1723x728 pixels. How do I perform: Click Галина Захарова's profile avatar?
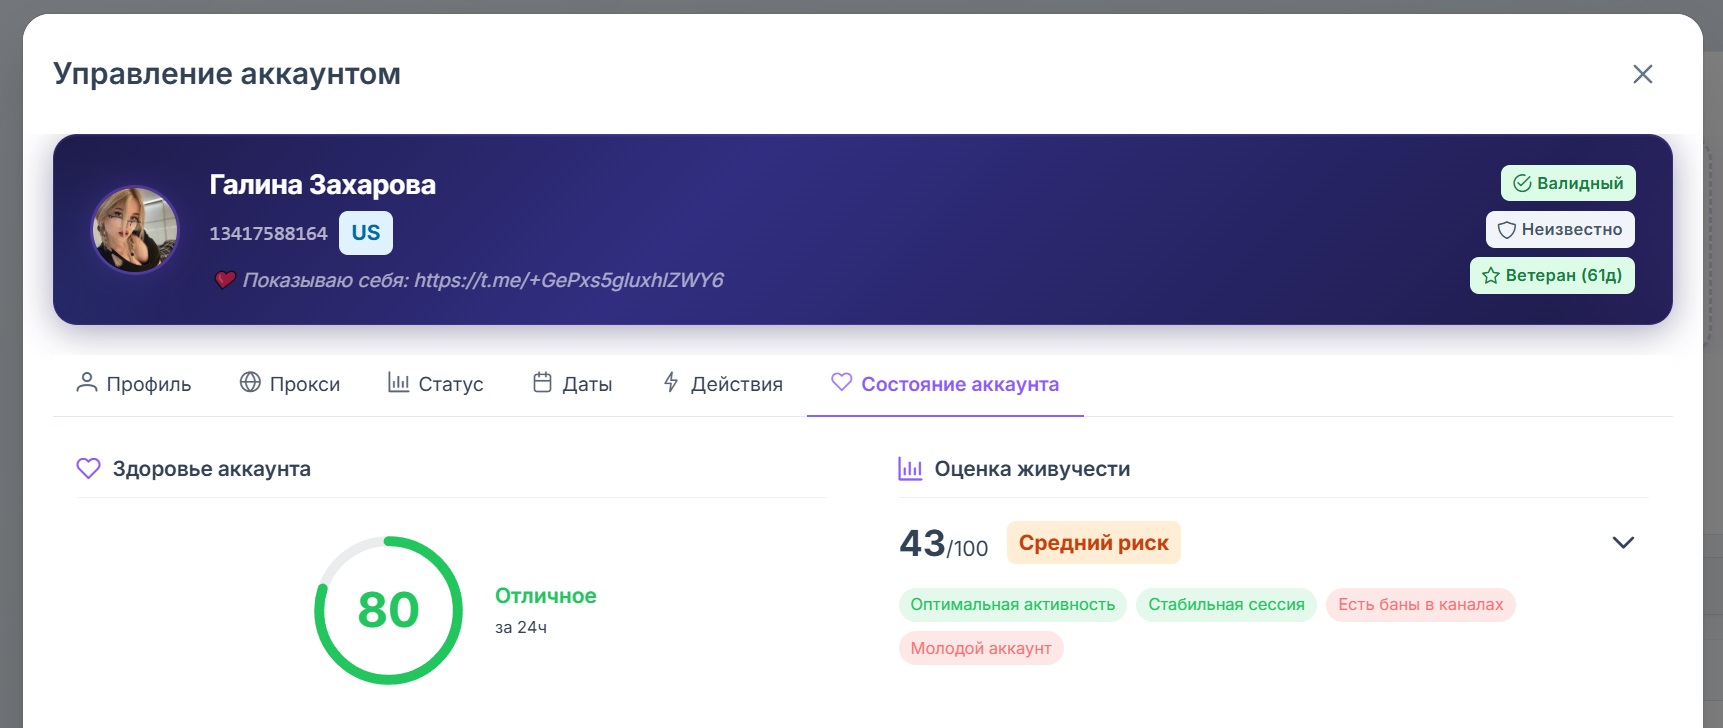[x=135, y=229]
